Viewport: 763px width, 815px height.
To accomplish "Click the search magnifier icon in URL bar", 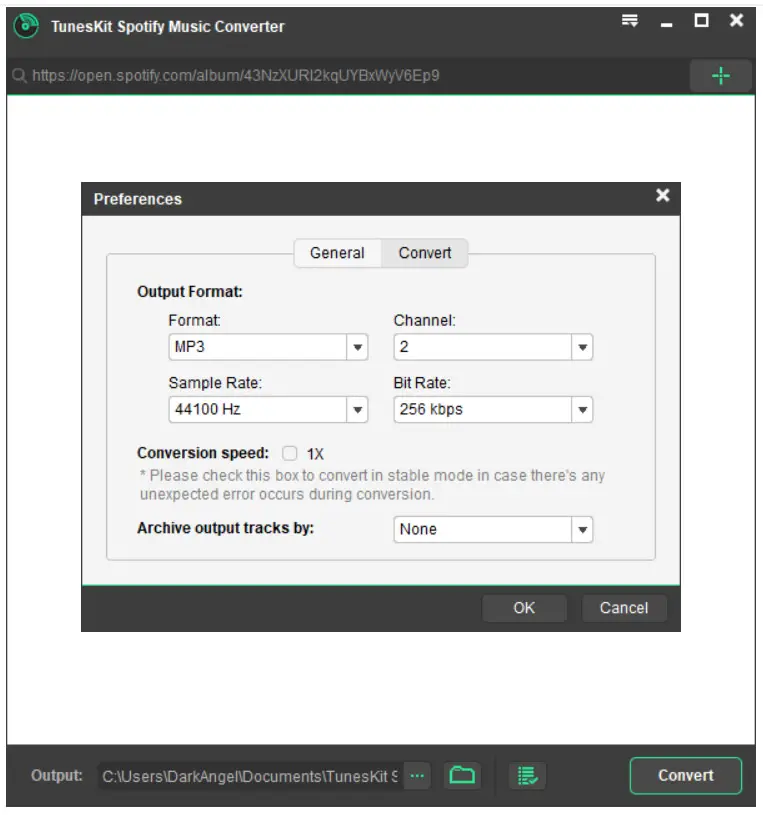I will (x=19, y=76).
